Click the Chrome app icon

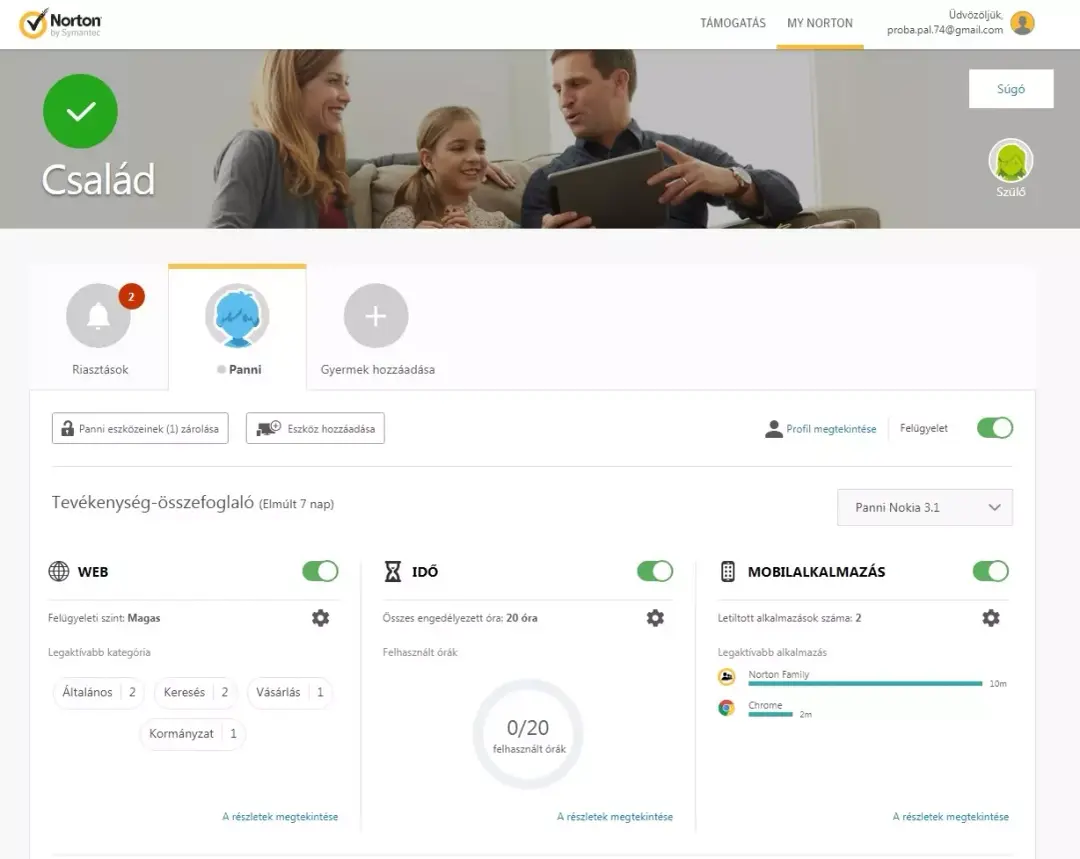pyautogui.click(x=726, y=707)
